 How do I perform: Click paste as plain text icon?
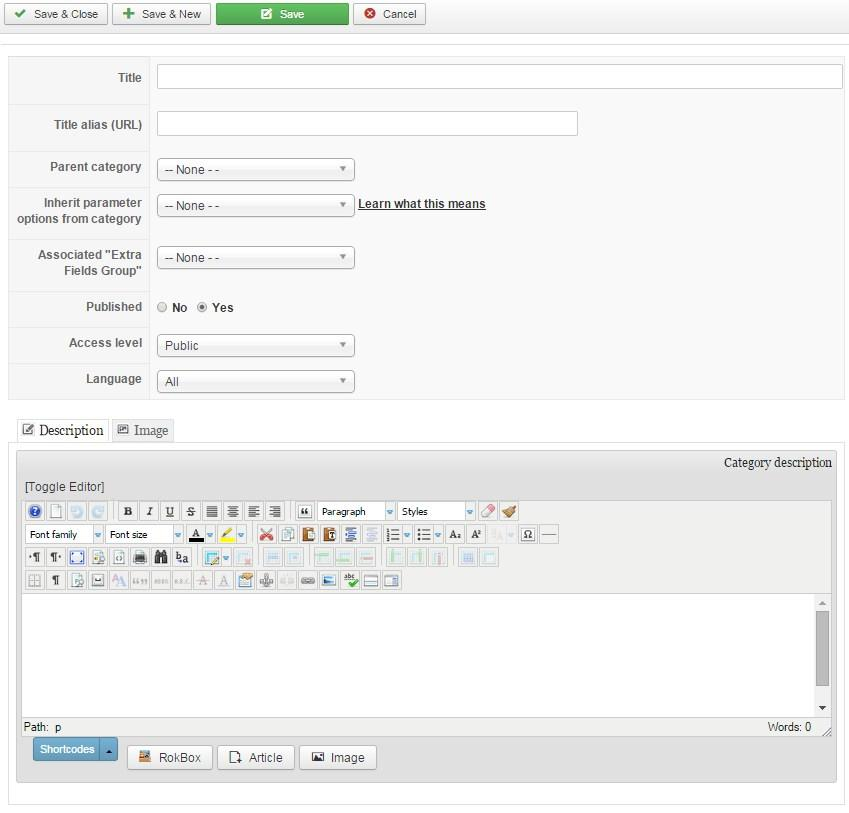329,535
